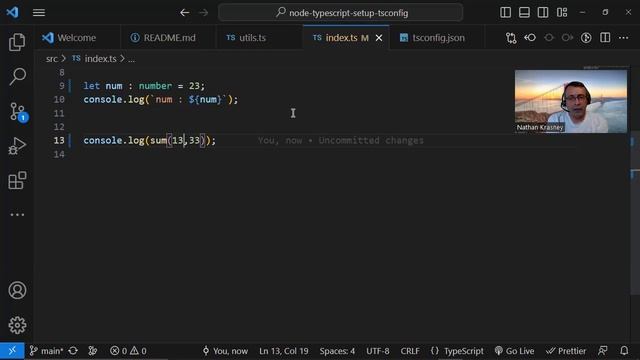Change indentation via Spaces: 4
The image size is (640, 360).
[x=337, y=351]
